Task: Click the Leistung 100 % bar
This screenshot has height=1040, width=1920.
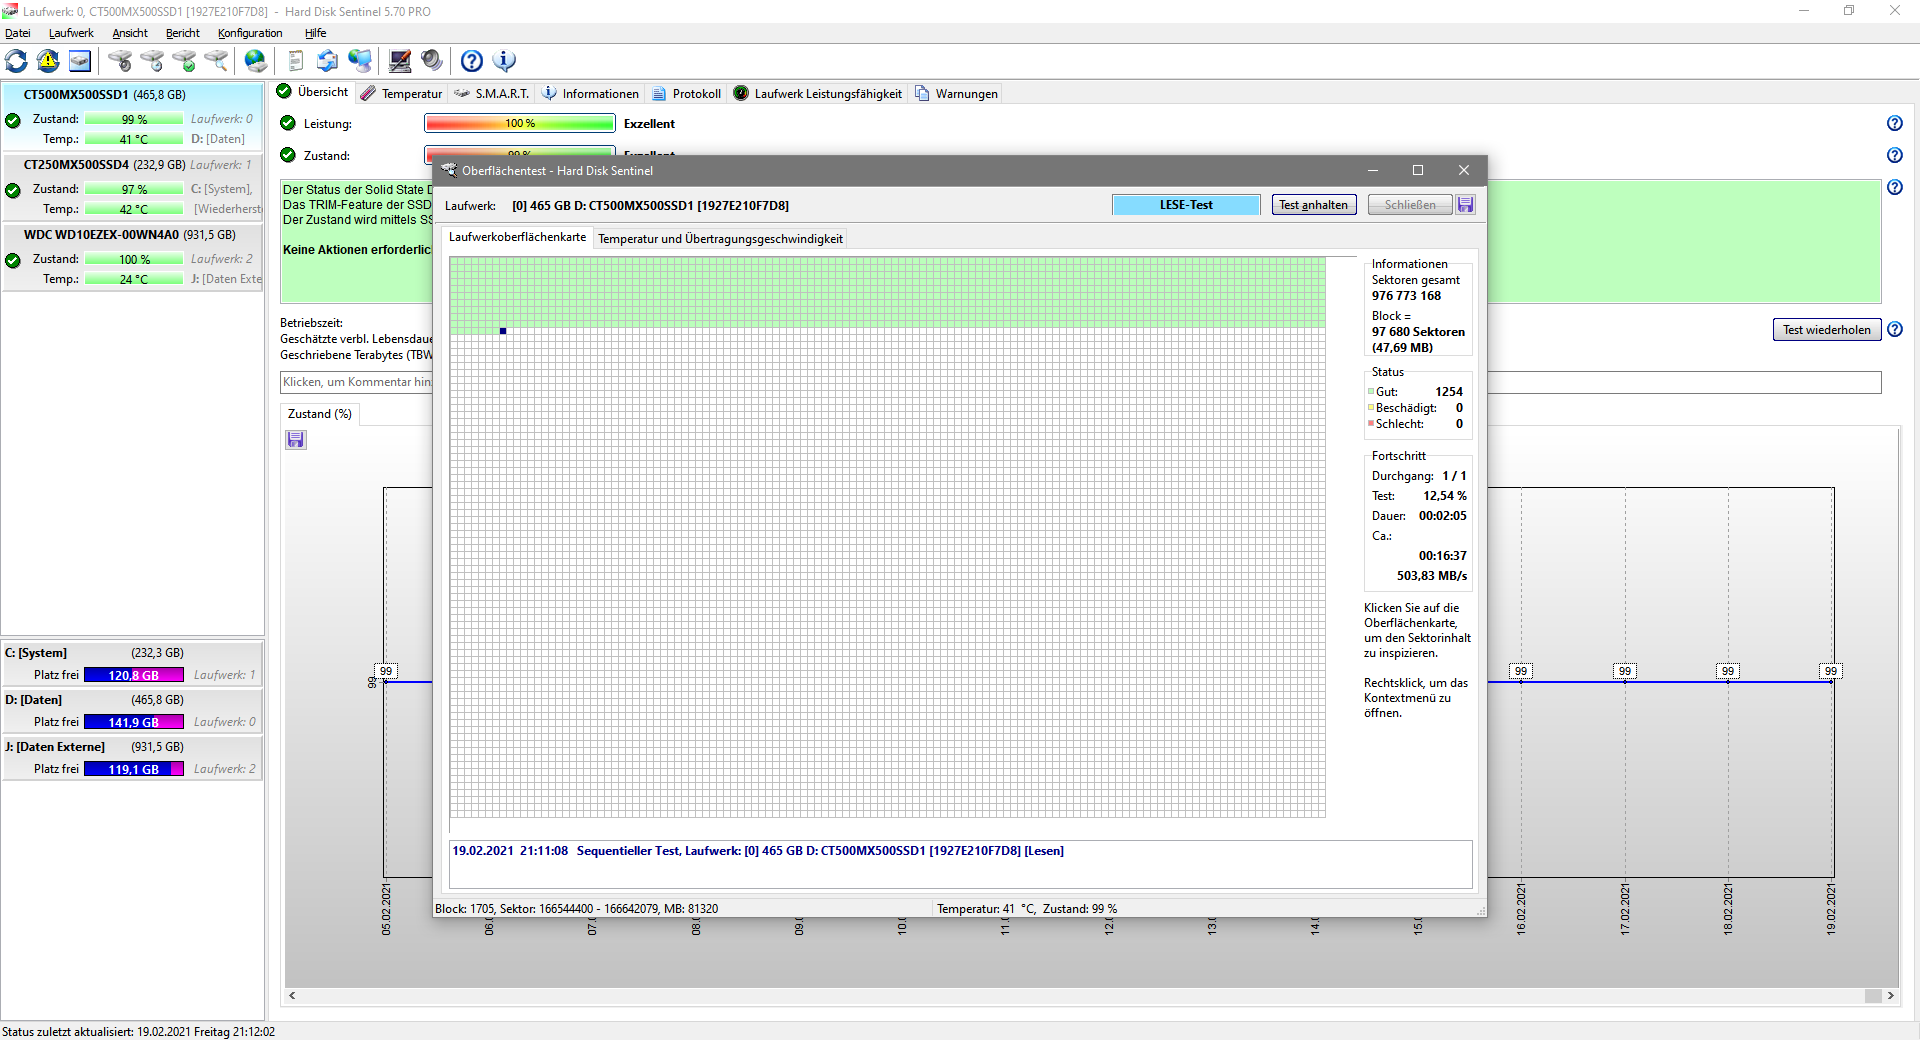Action: pyautogui.click(x=520, y=123)
